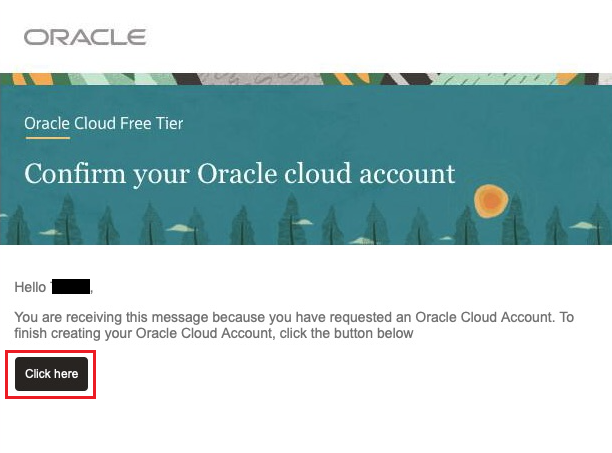This screenshot has height=453, width=612.
Task: Click the redacted name after Hello
Action: [x=70, y=287]
